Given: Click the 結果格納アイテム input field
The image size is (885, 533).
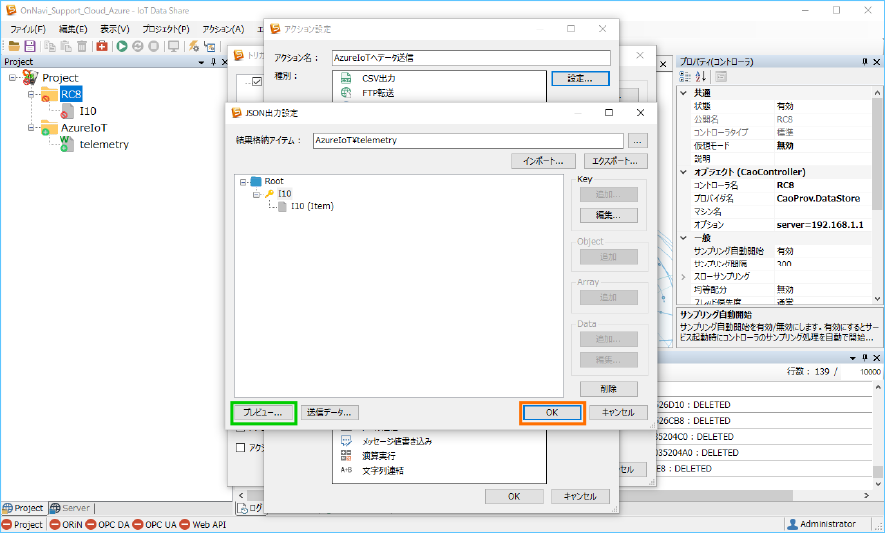Looking at the screenshot, I should coord(467,141).
